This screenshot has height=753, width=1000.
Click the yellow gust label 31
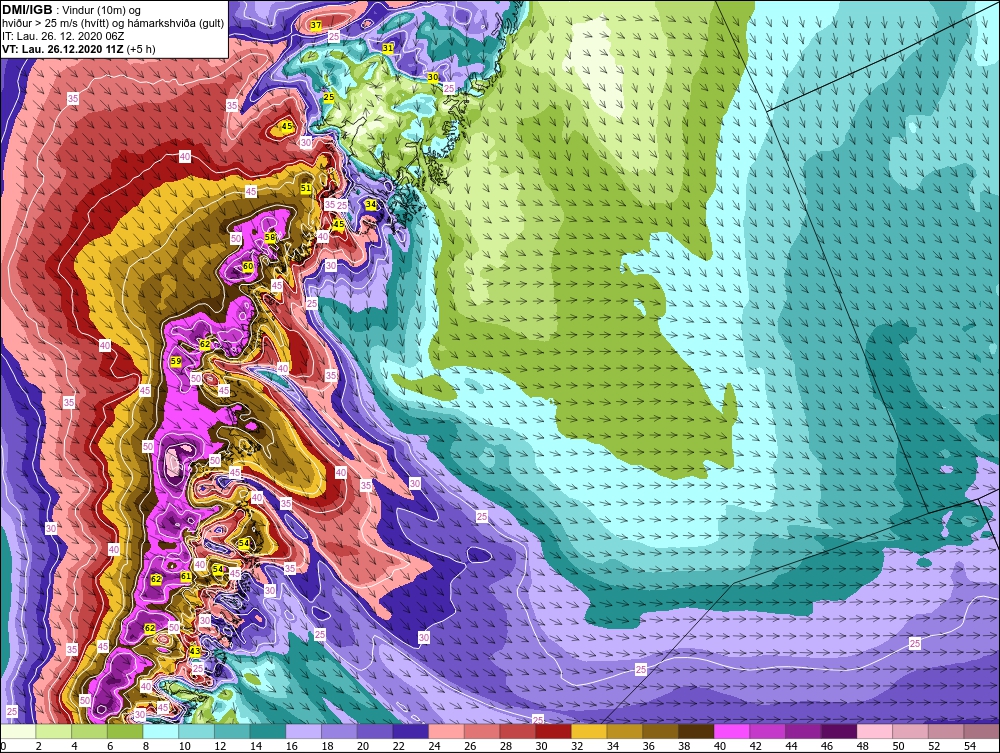click(x=388, y=48)
